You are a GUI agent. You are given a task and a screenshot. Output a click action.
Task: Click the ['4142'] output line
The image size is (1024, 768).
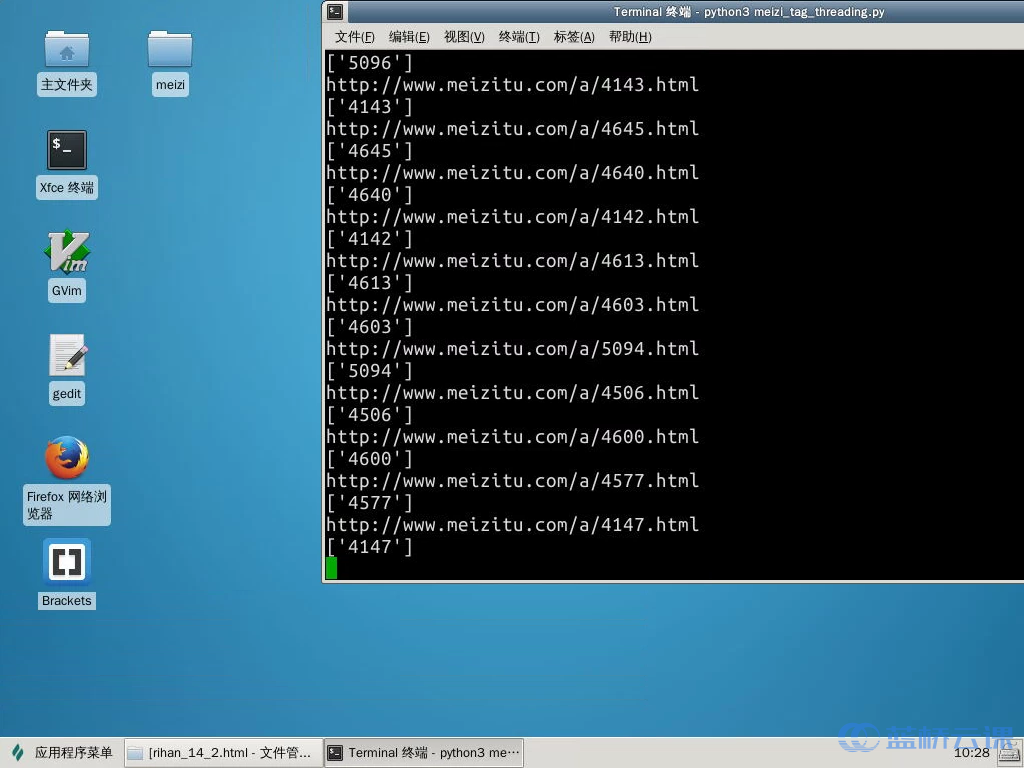[x=370, y=238]
